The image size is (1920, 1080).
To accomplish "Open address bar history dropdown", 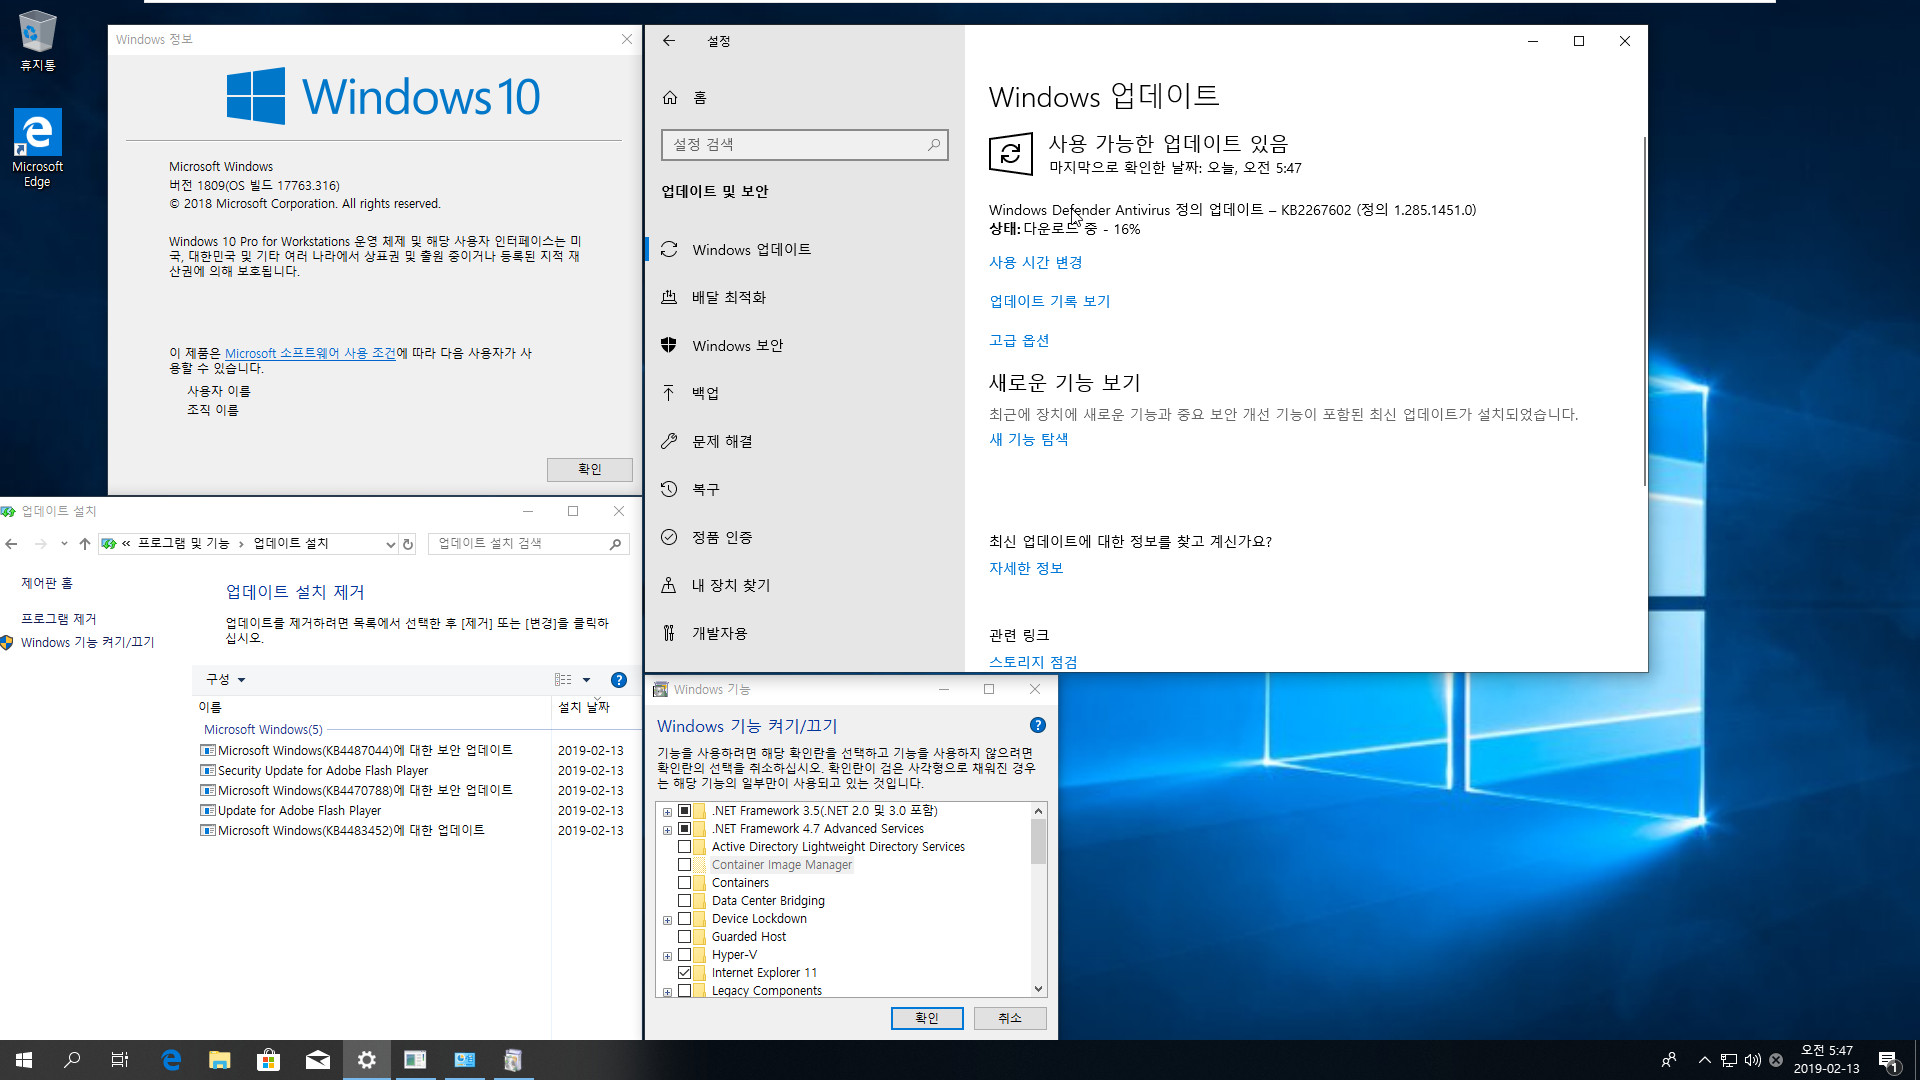I will (390, 544).
